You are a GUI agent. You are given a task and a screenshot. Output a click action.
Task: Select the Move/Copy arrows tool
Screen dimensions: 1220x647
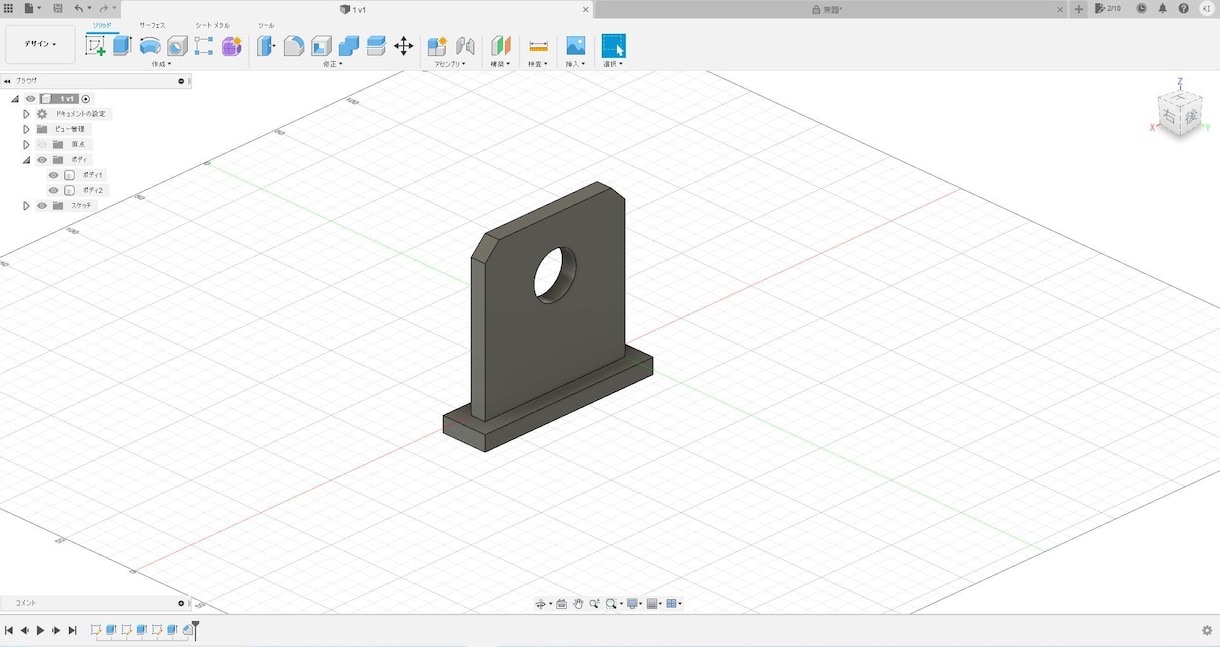(x=404, y=46)
